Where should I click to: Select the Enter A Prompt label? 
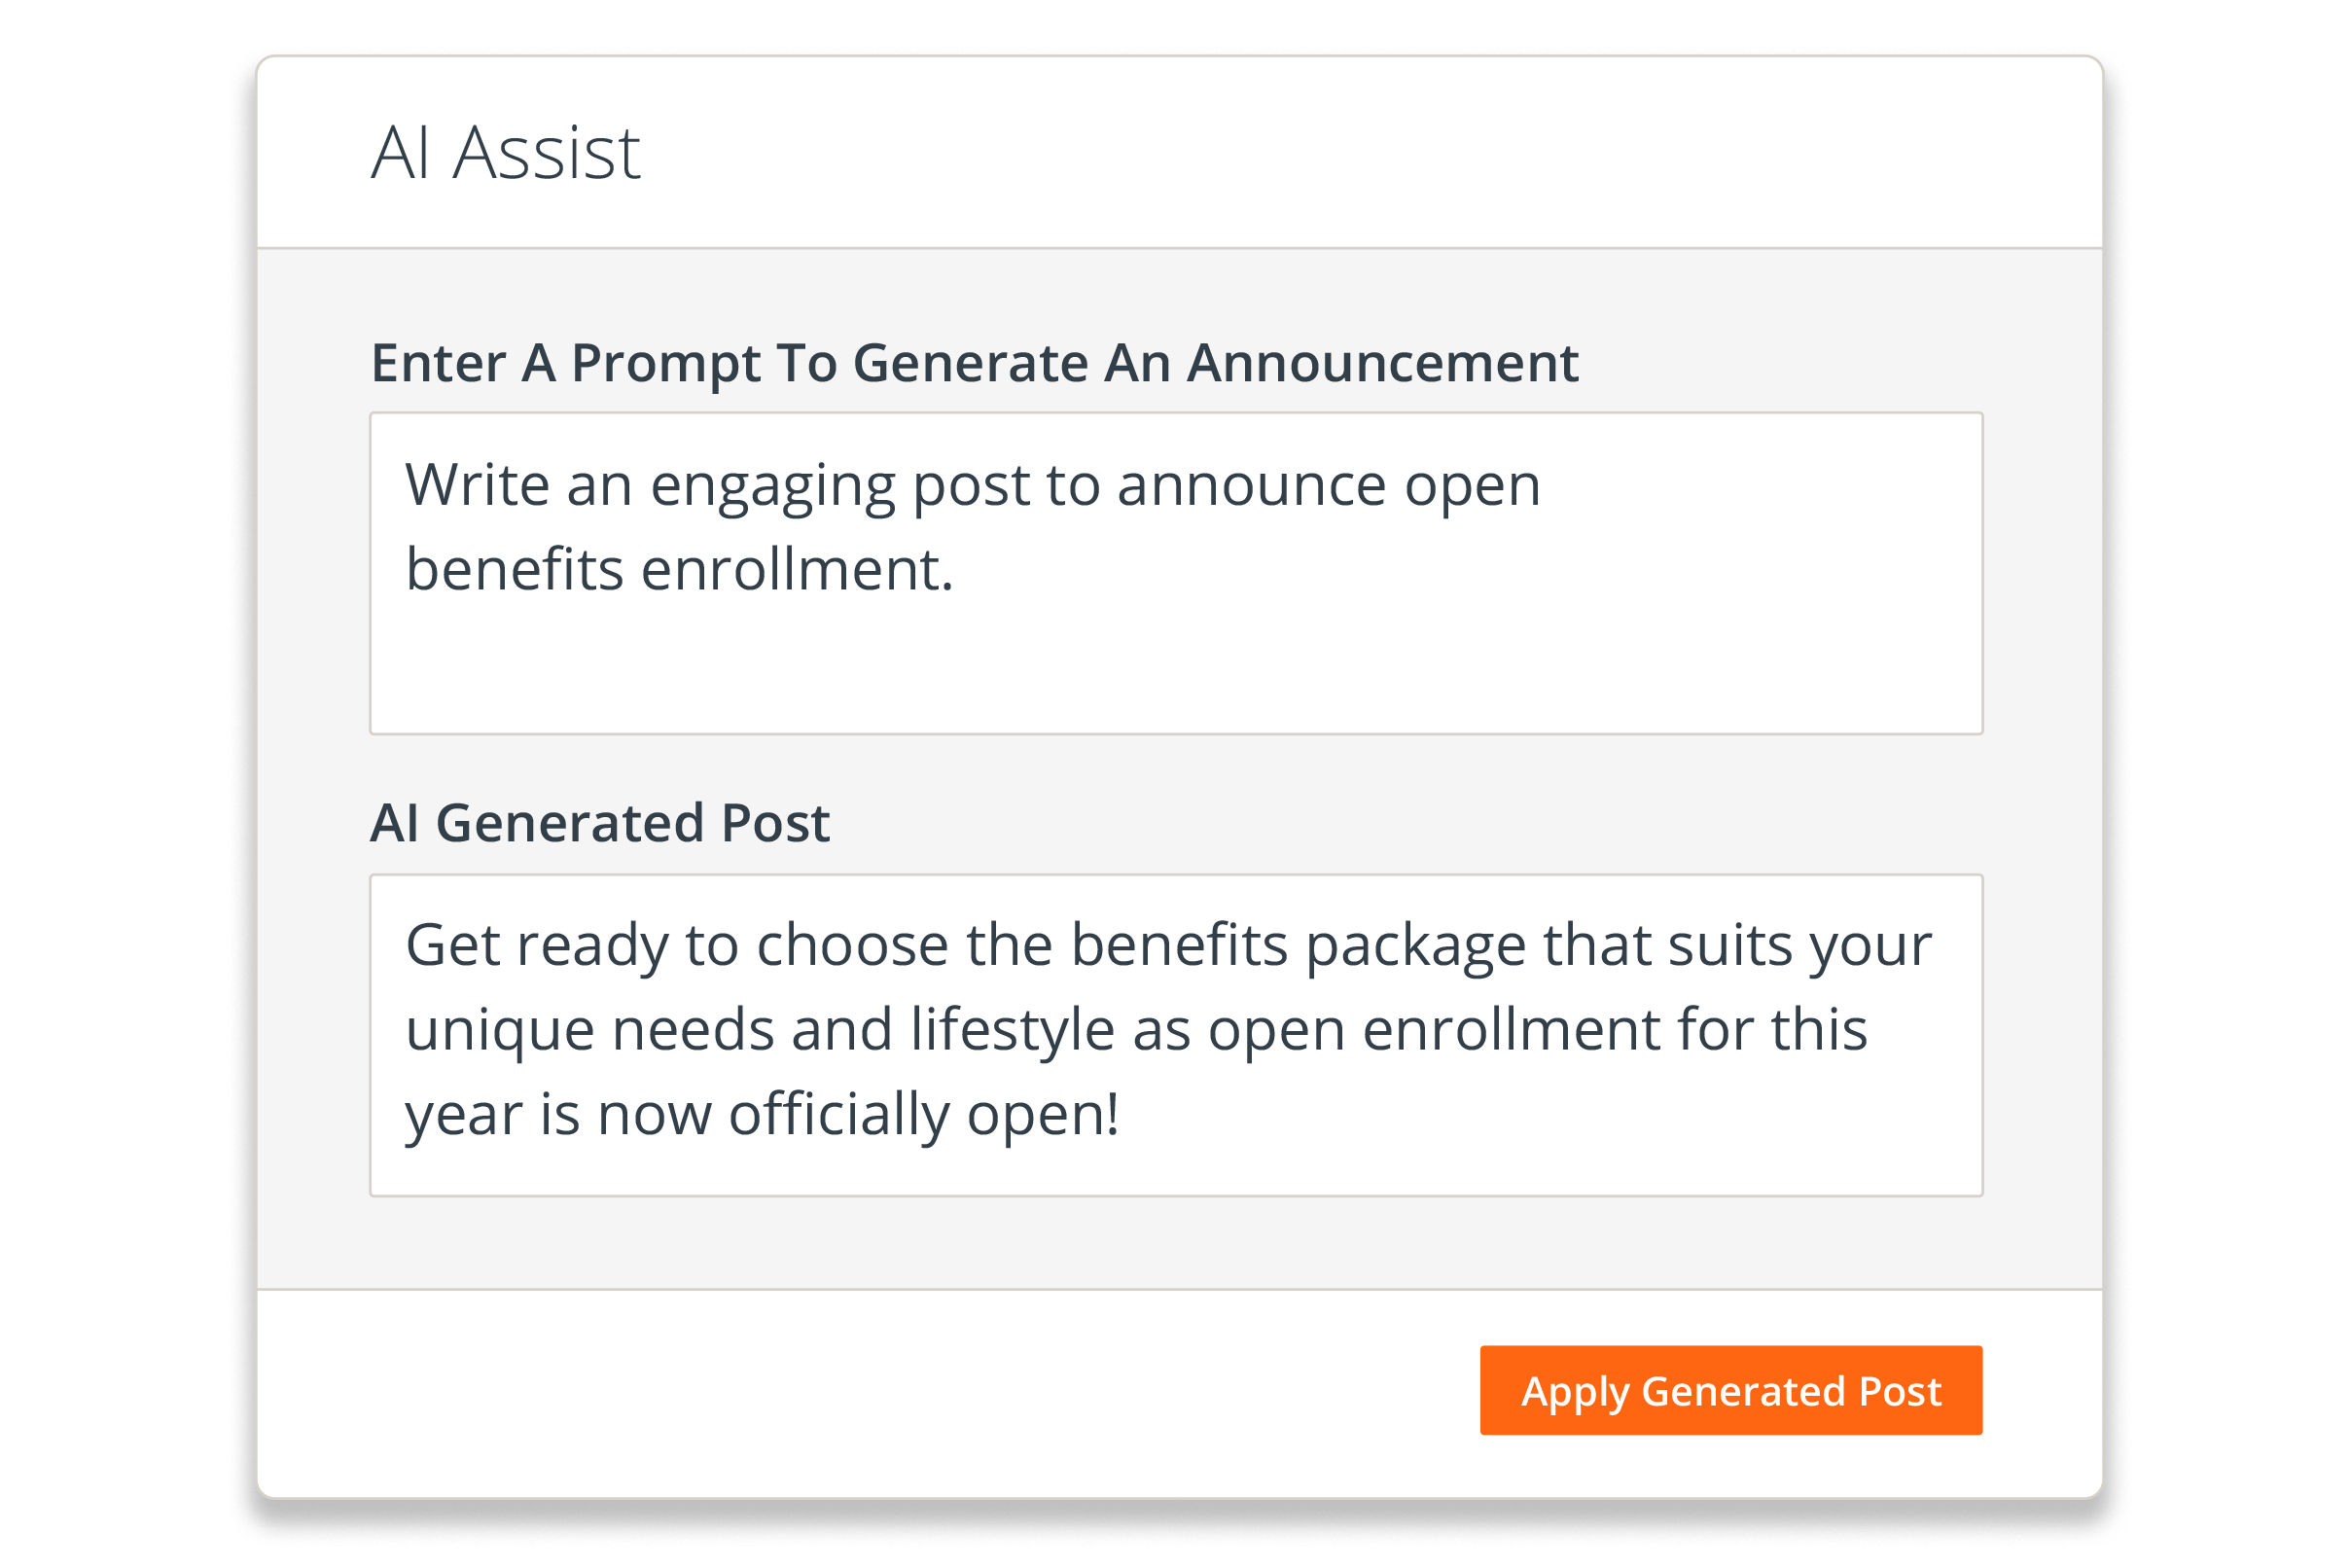click(x=974, y=362)
